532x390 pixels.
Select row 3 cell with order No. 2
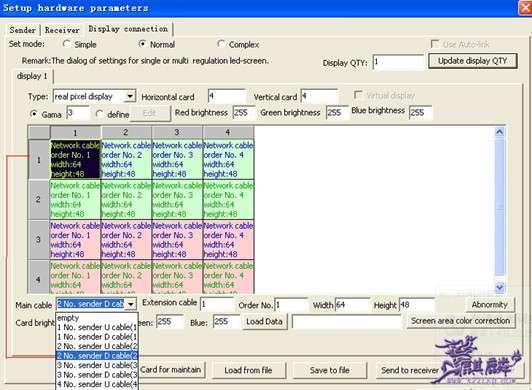pyautogui.click(x=126, y=240)
